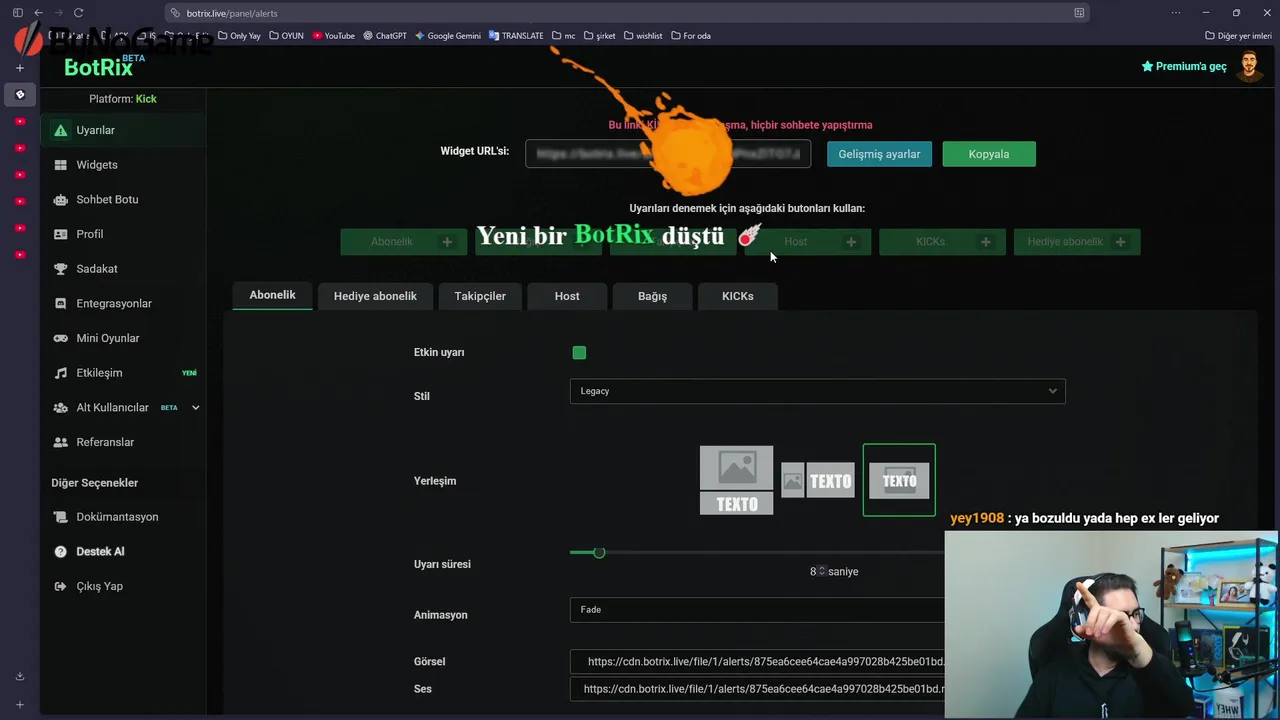This screenshot has height=720, width=1280.
Task: Open a new tab with the top plus icon
Action: 19,68
